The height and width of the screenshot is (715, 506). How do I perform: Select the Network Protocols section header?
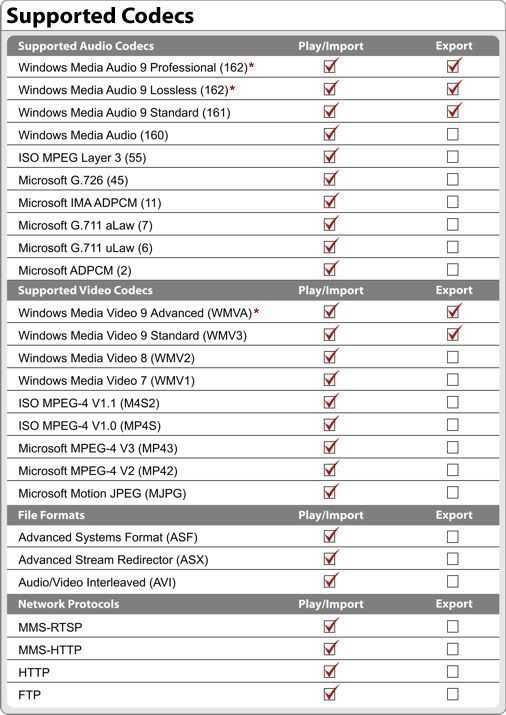pos(68,604)
